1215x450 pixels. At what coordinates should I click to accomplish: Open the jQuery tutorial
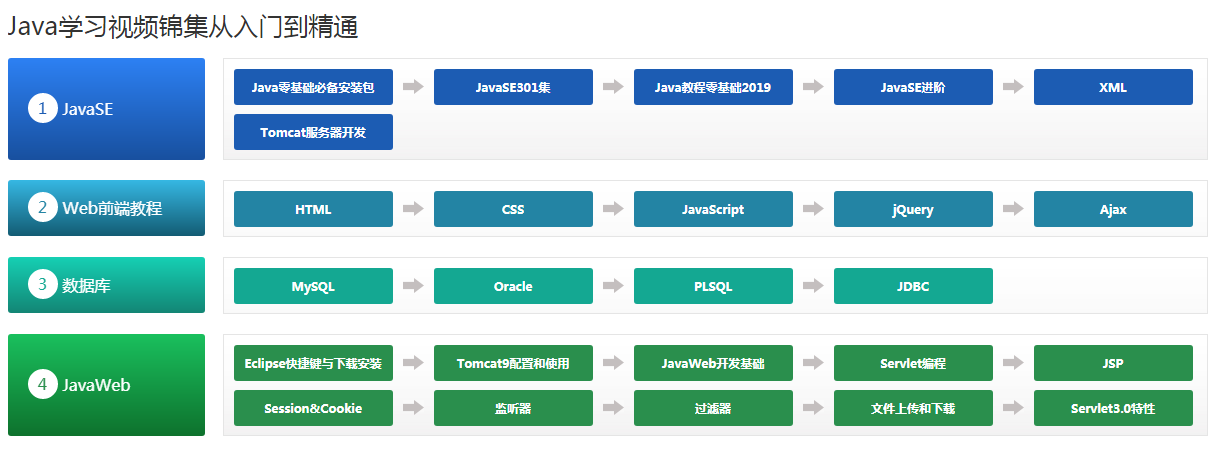point(913,209)
